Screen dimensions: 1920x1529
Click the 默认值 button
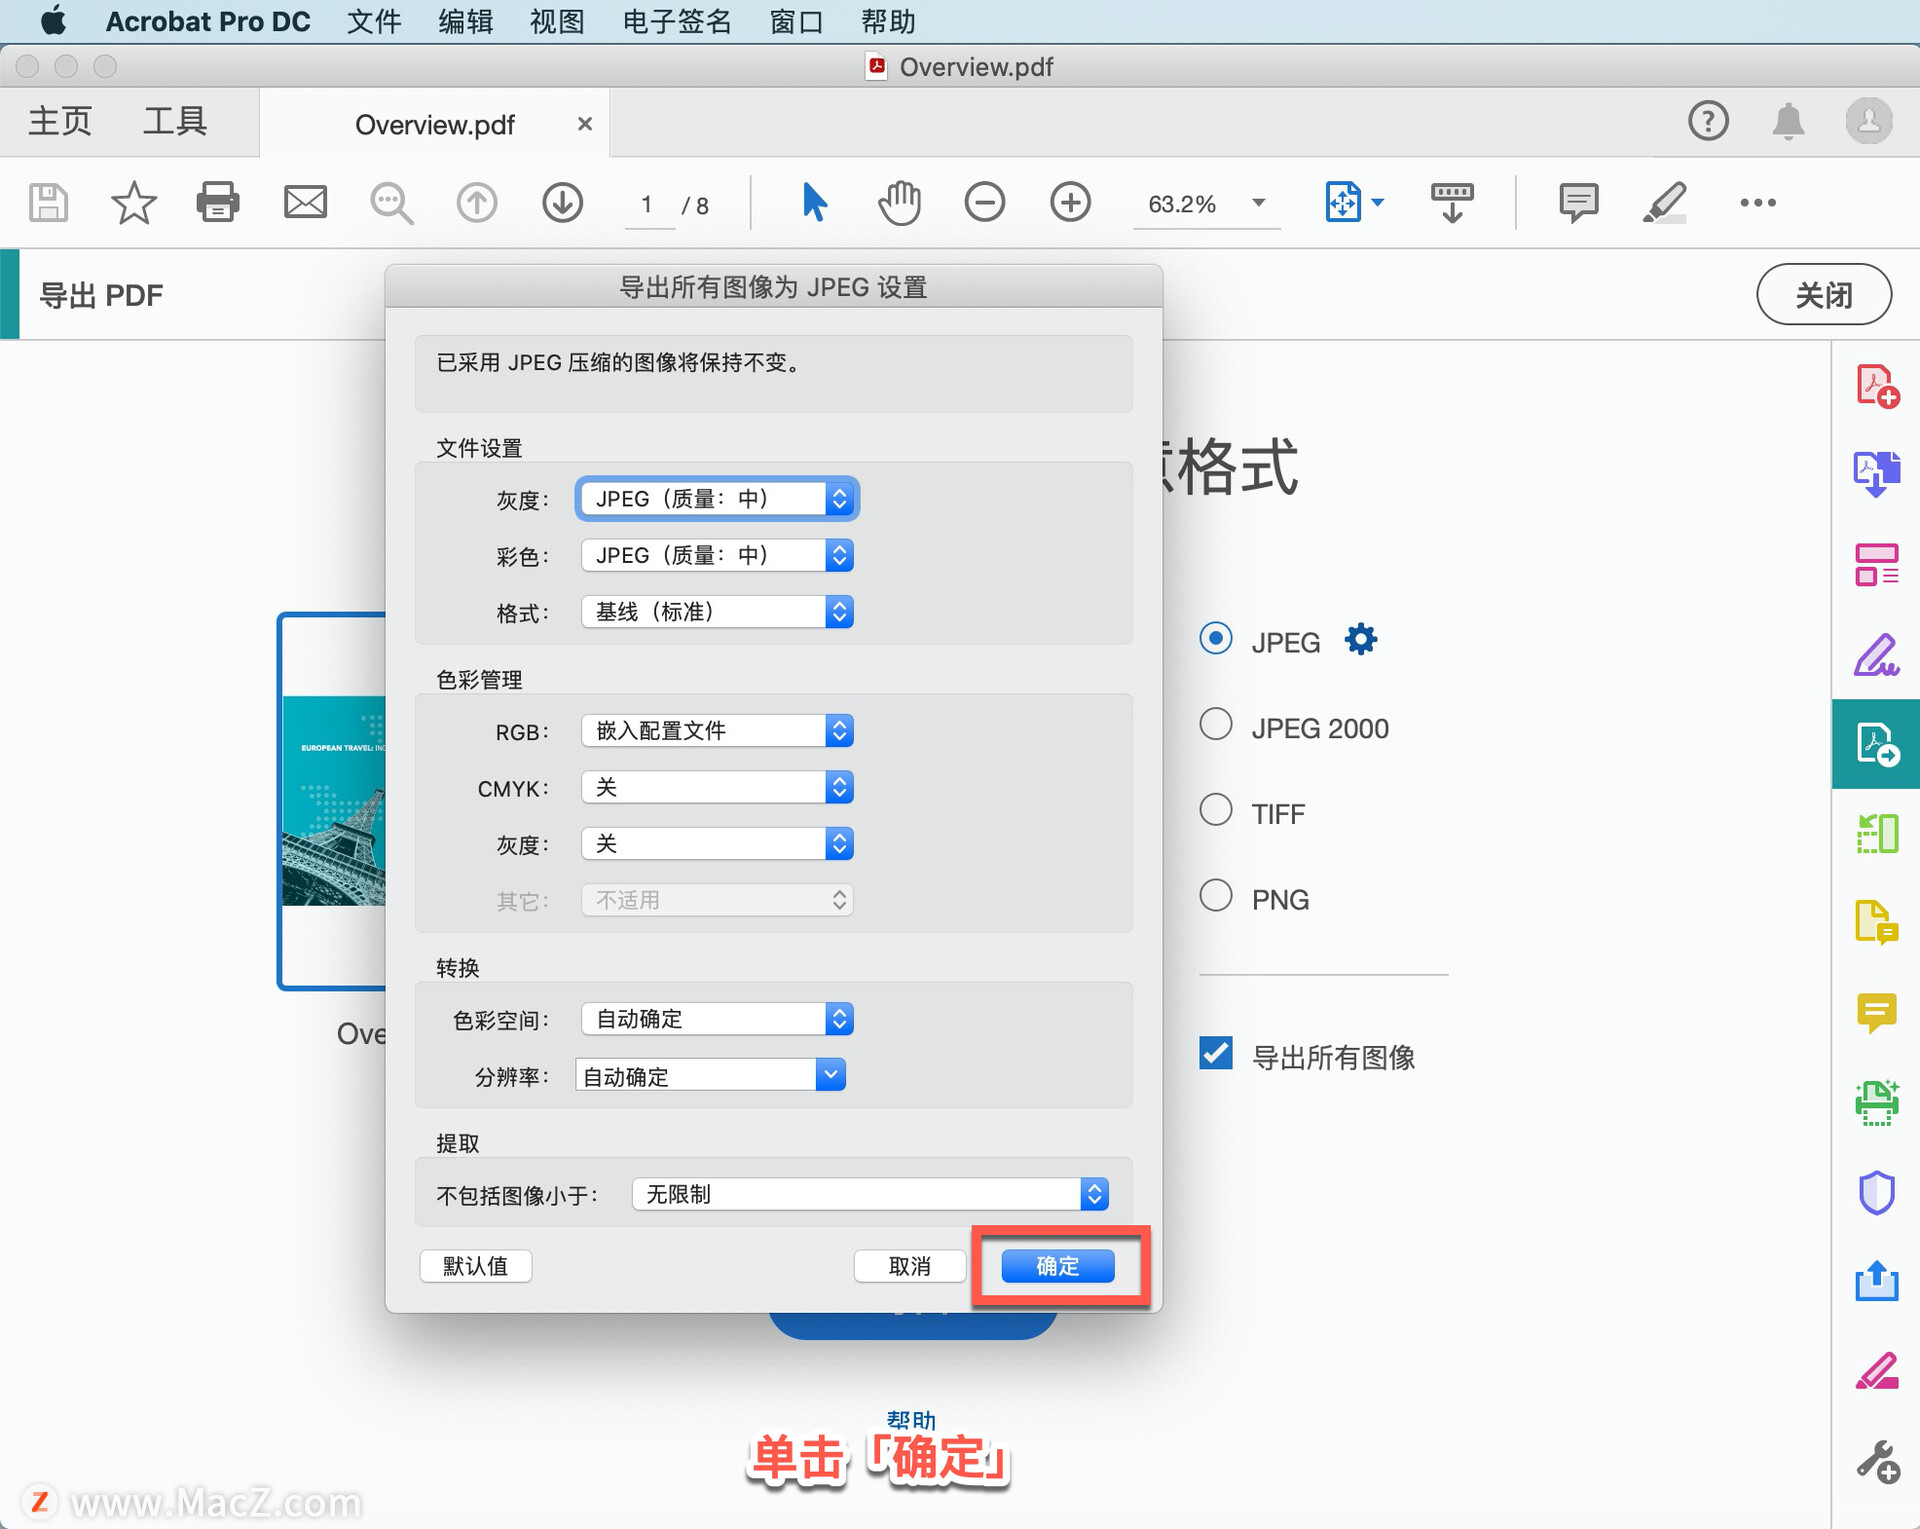(475, 1266)
